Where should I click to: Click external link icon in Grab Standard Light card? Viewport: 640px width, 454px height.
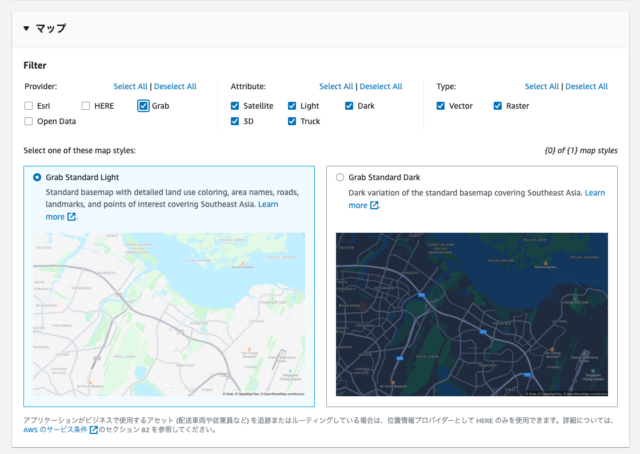(x=71, y=217)
